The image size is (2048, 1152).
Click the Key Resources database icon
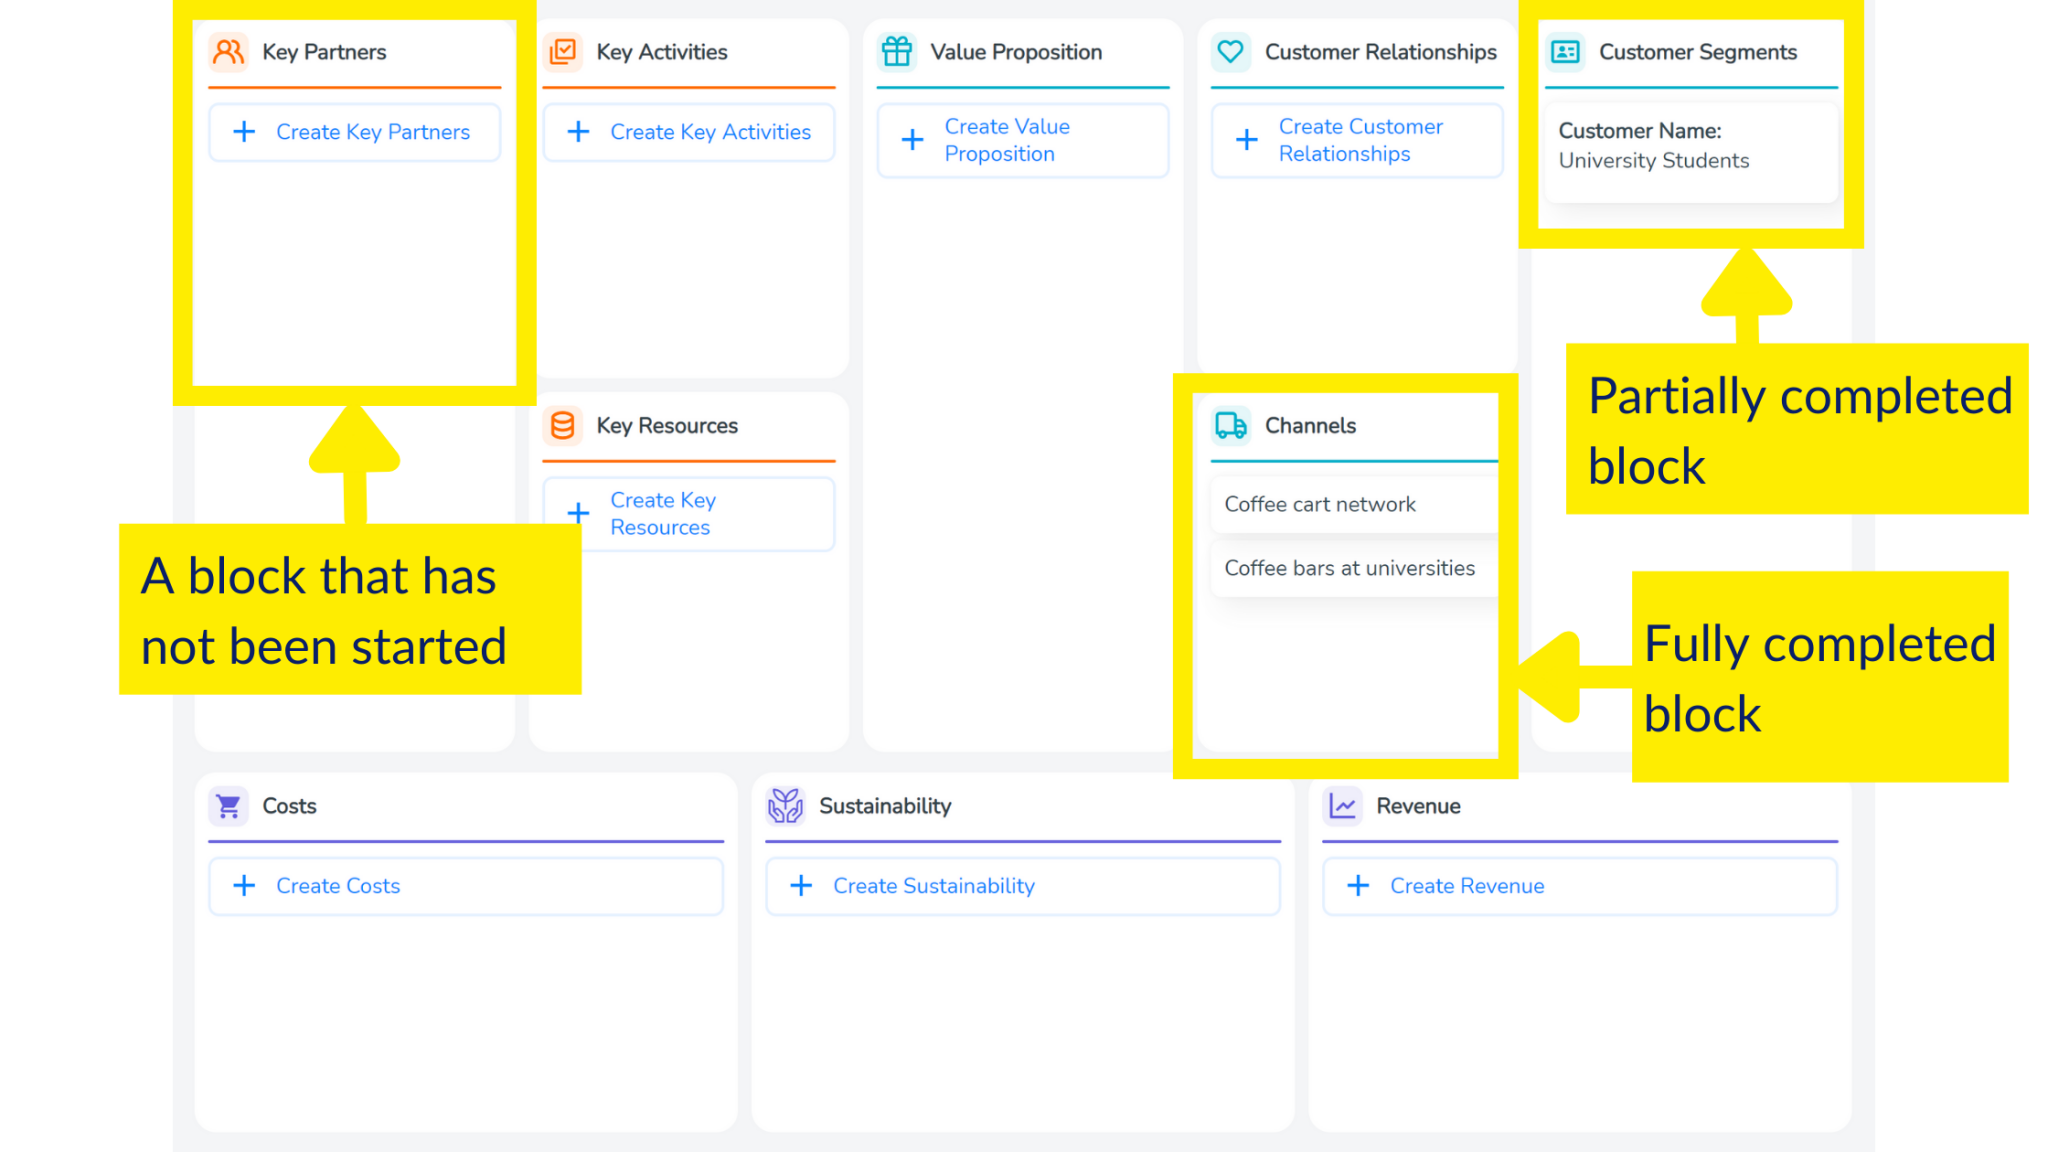(x=563, y=425)
